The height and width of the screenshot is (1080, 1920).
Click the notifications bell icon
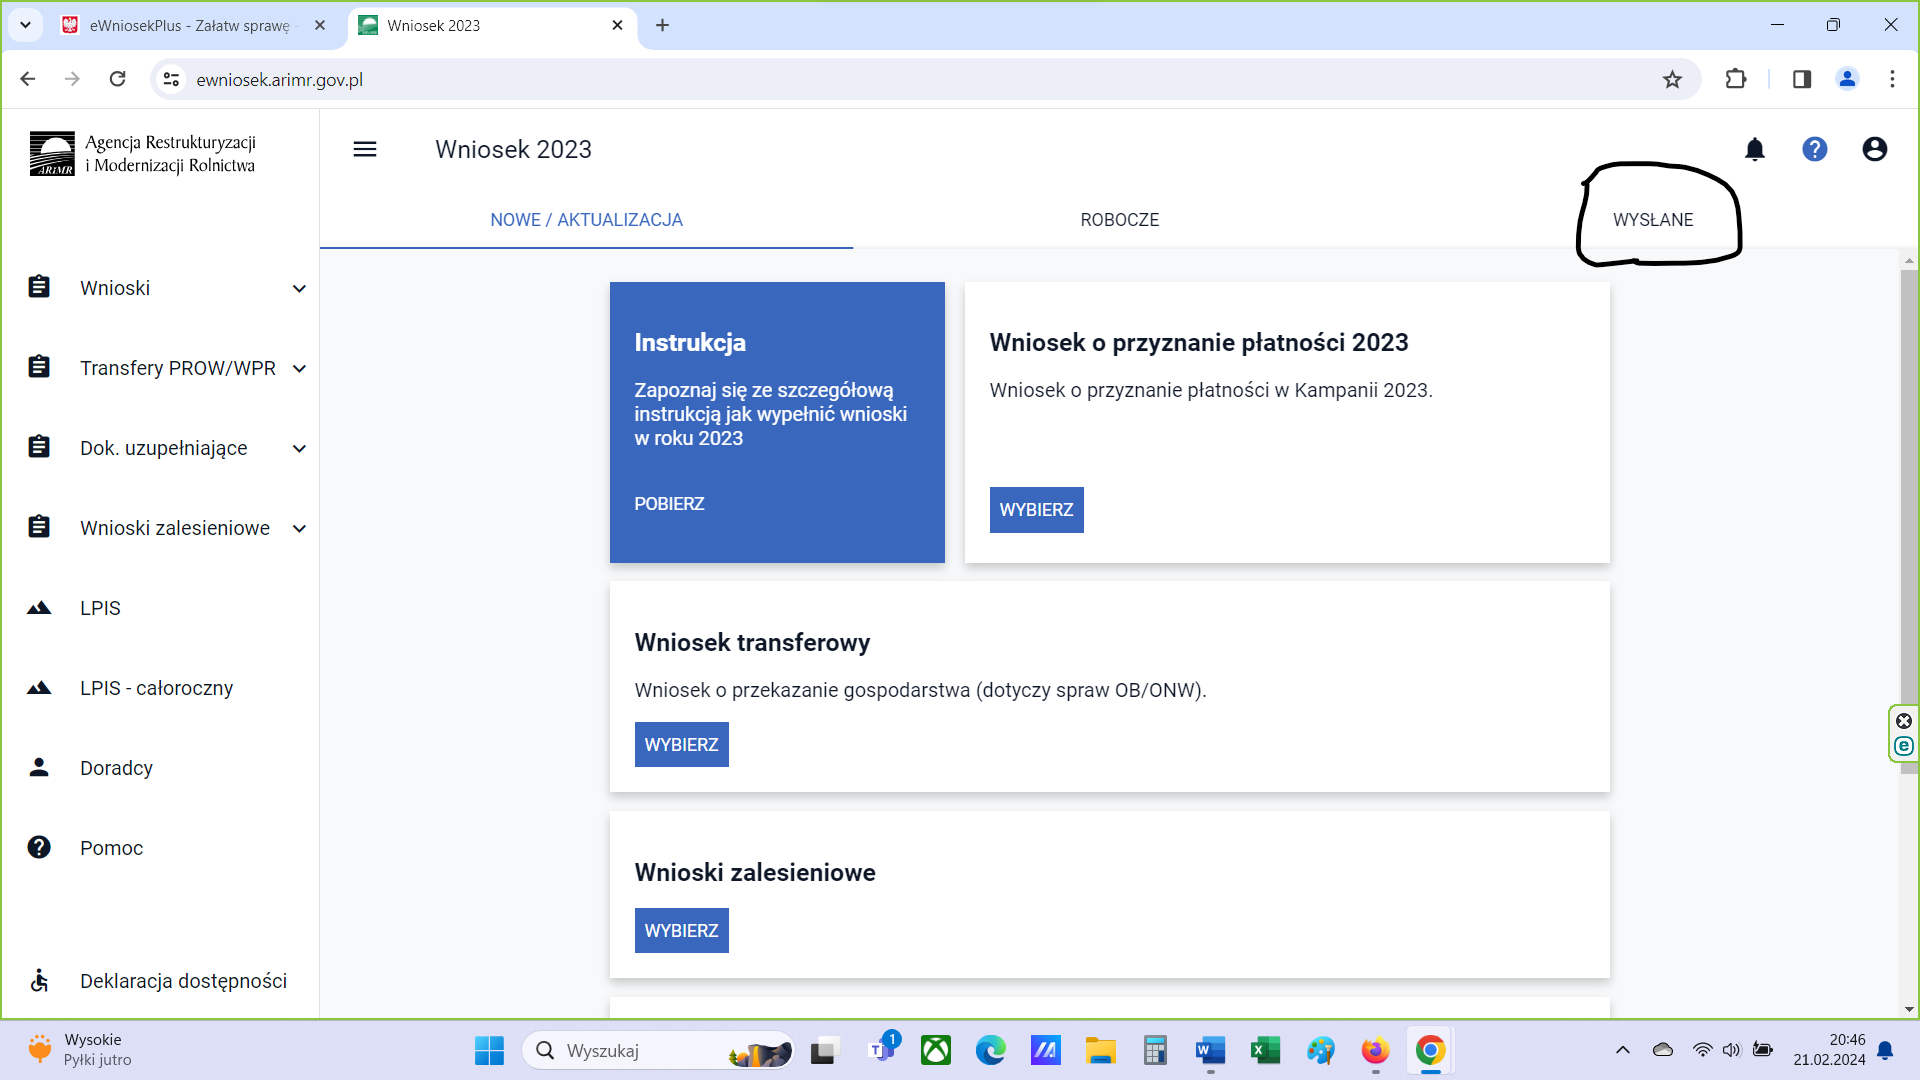click(1754, 149)
